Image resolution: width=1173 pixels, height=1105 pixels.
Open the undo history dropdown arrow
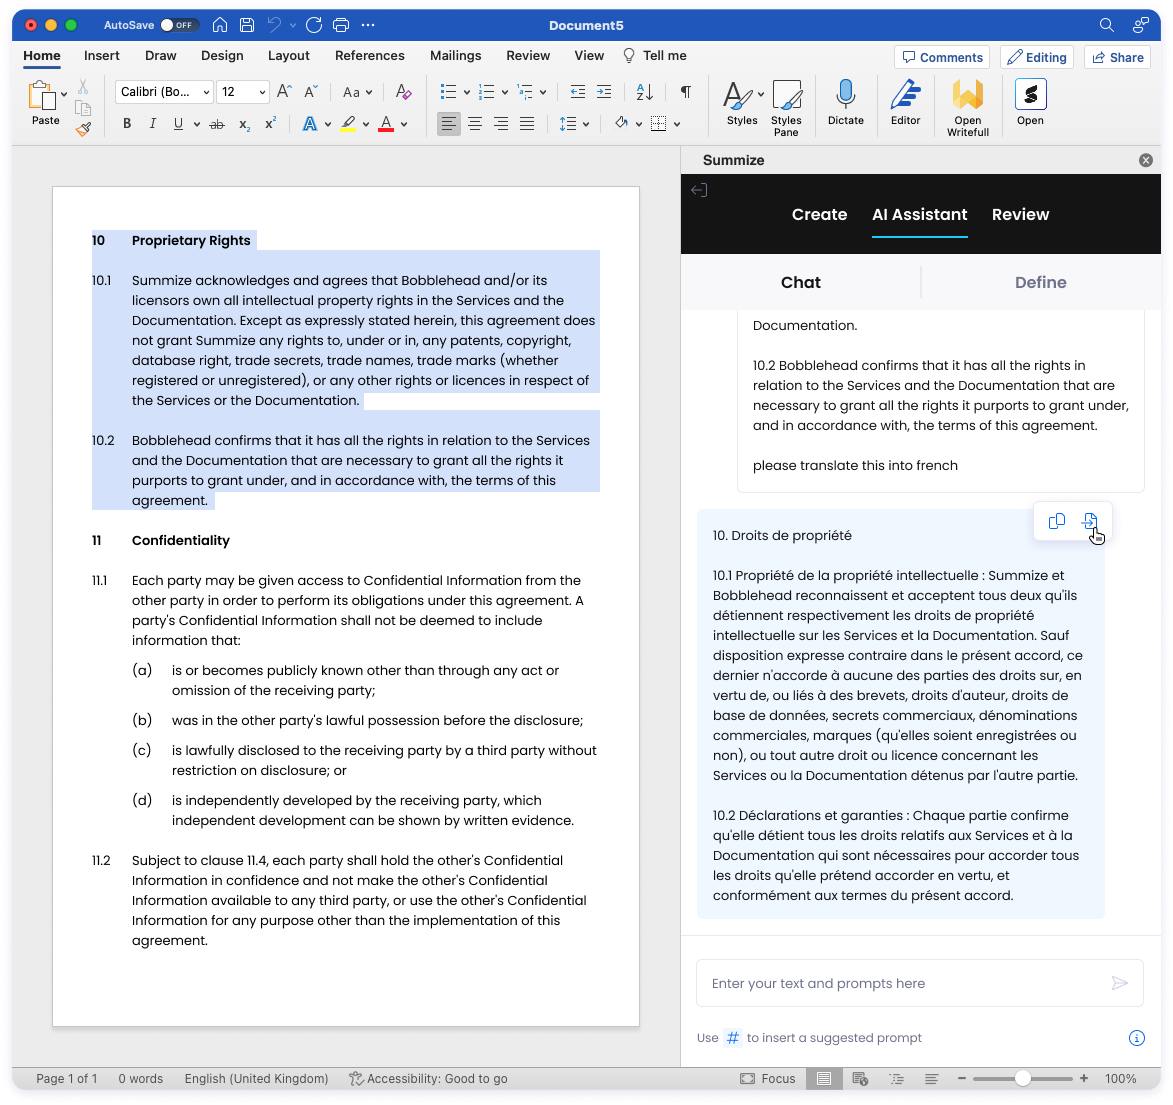tap(293, 25)
